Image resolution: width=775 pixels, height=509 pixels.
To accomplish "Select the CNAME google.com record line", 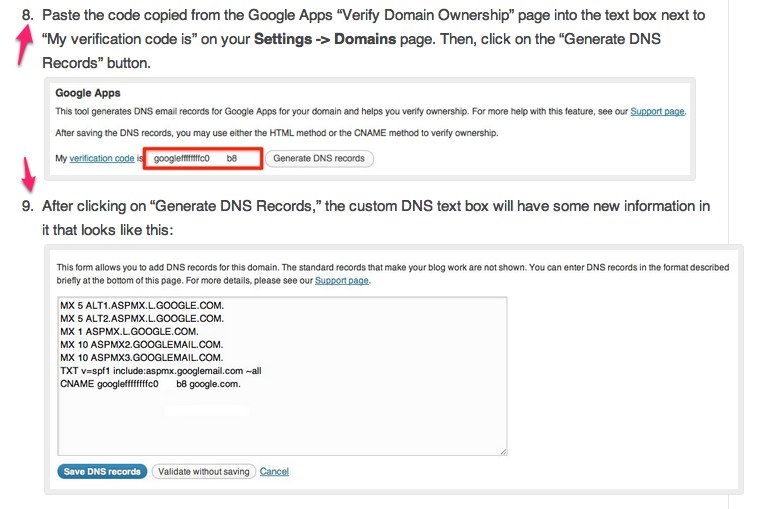I will pos(150,384).
